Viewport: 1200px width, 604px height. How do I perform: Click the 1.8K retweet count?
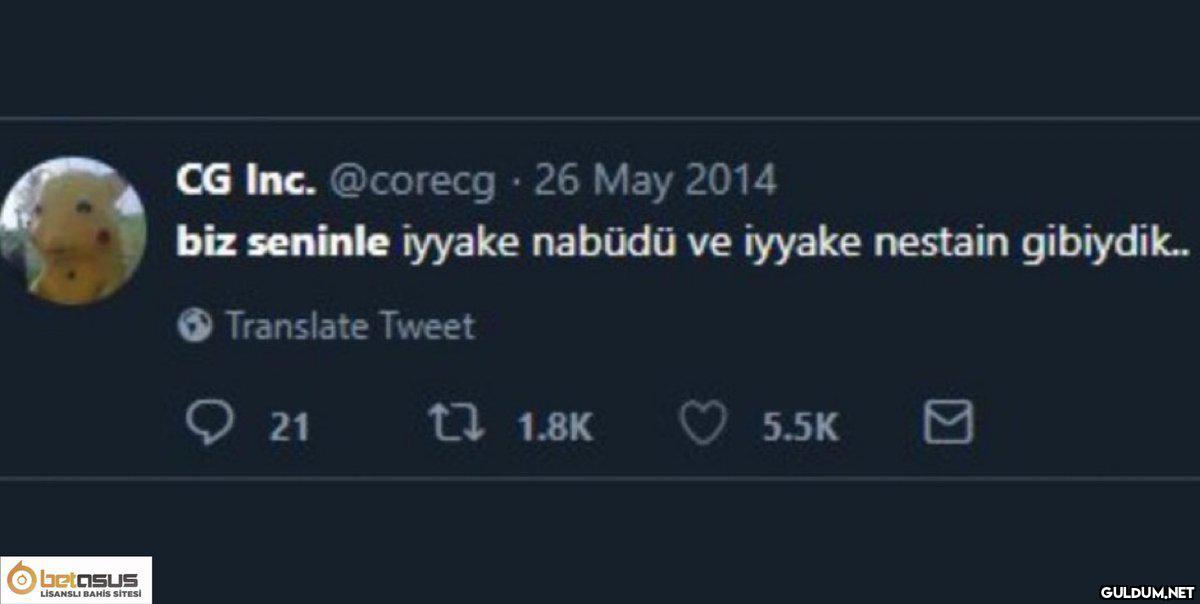[555, 428]
